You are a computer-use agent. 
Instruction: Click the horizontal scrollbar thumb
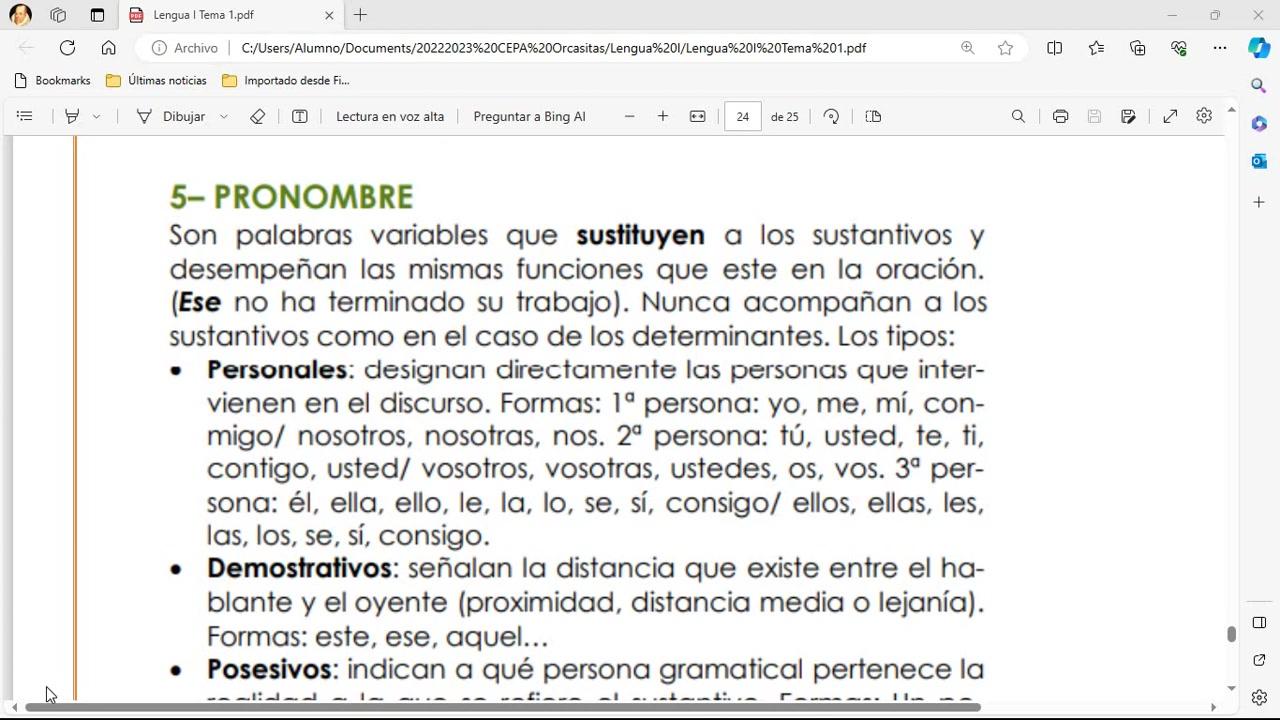pyautogui.click(x=503, y=708)
